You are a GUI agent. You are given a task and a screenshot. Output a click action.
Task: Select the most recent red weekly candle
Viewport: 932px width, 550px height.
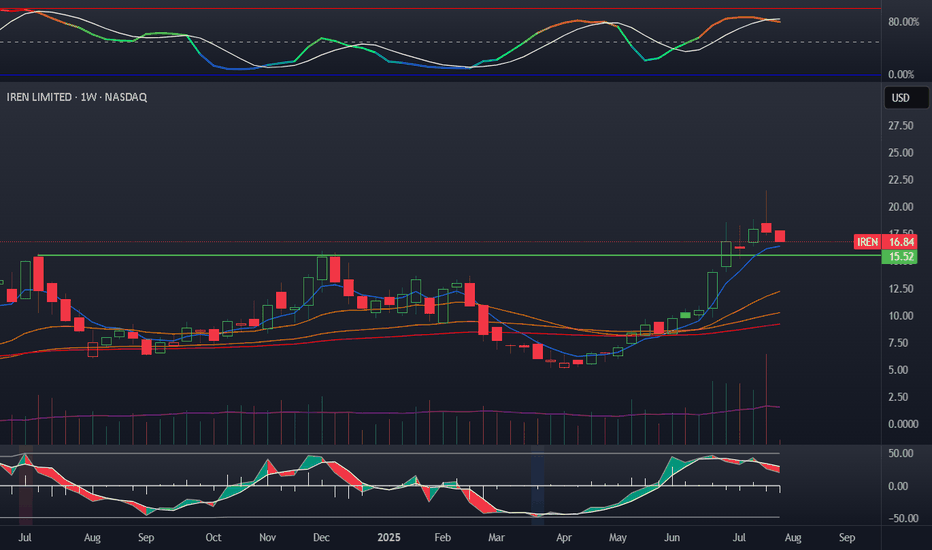[780, 236]
